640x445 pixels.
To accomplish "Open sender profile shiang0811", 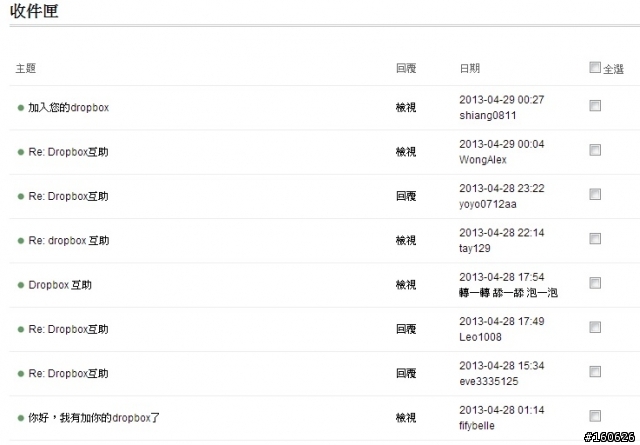I will 488,116.
